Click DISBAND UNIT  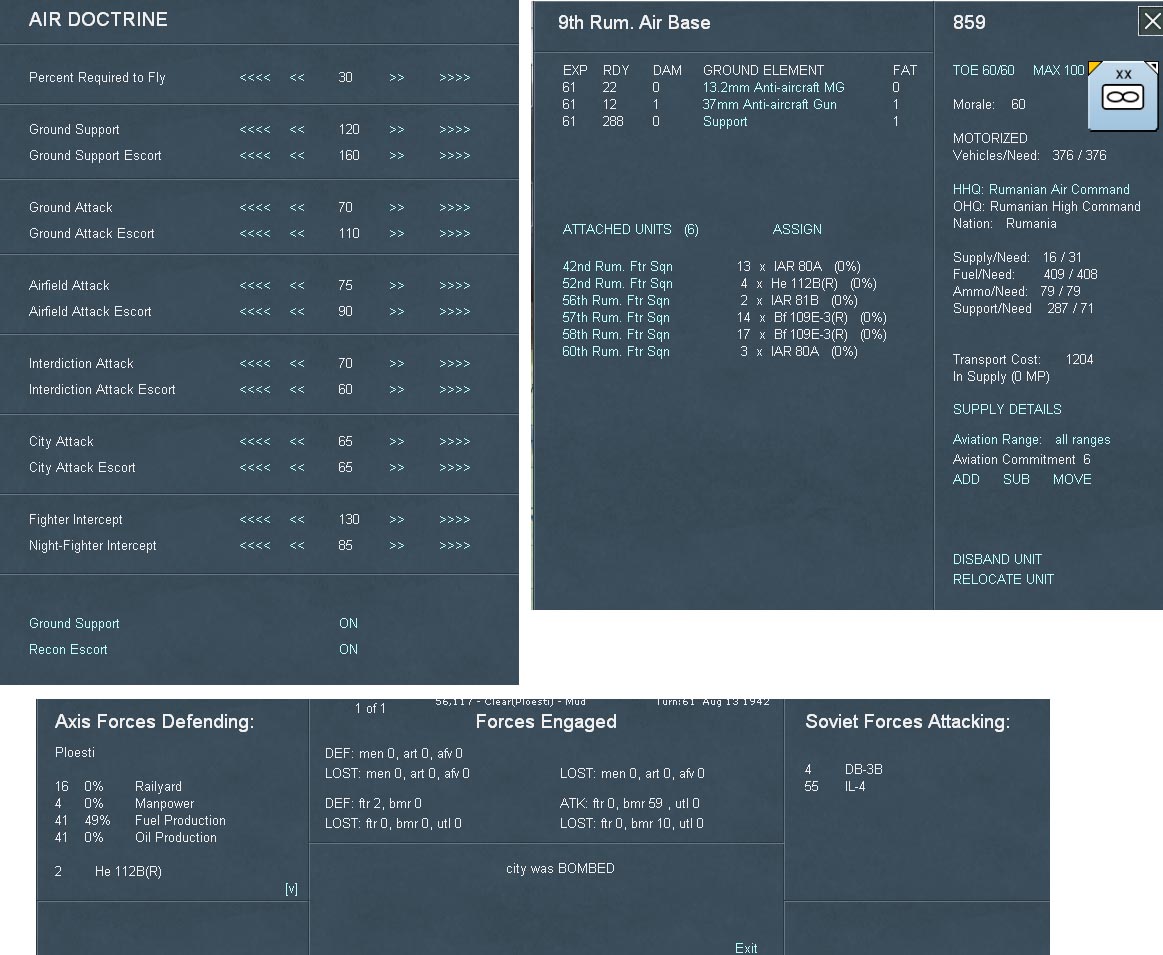coord(998,559)
